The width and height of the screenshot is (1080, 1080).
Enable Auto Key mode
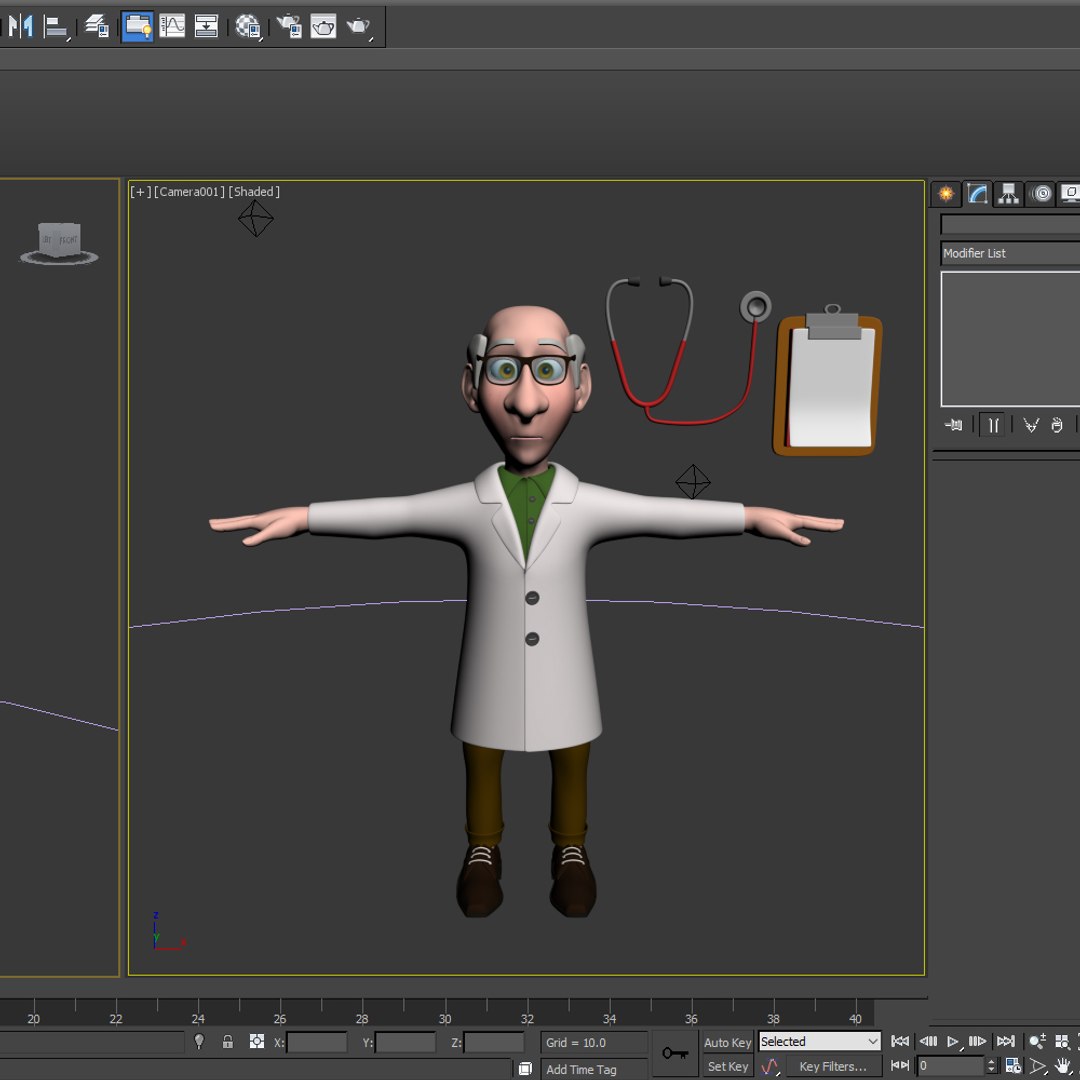click(727, 1042)
